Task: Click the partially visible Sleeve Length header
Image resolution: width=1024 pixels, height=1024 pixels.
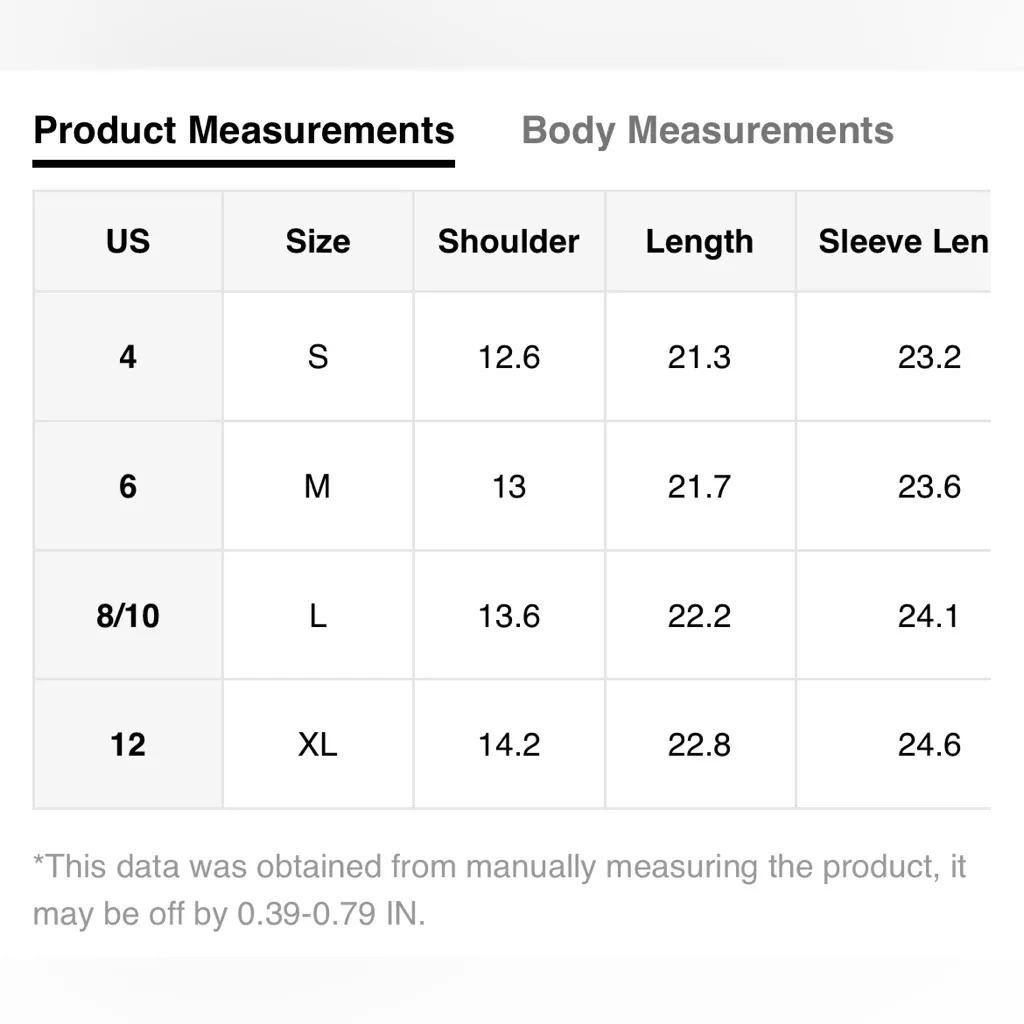Action: 902,242
